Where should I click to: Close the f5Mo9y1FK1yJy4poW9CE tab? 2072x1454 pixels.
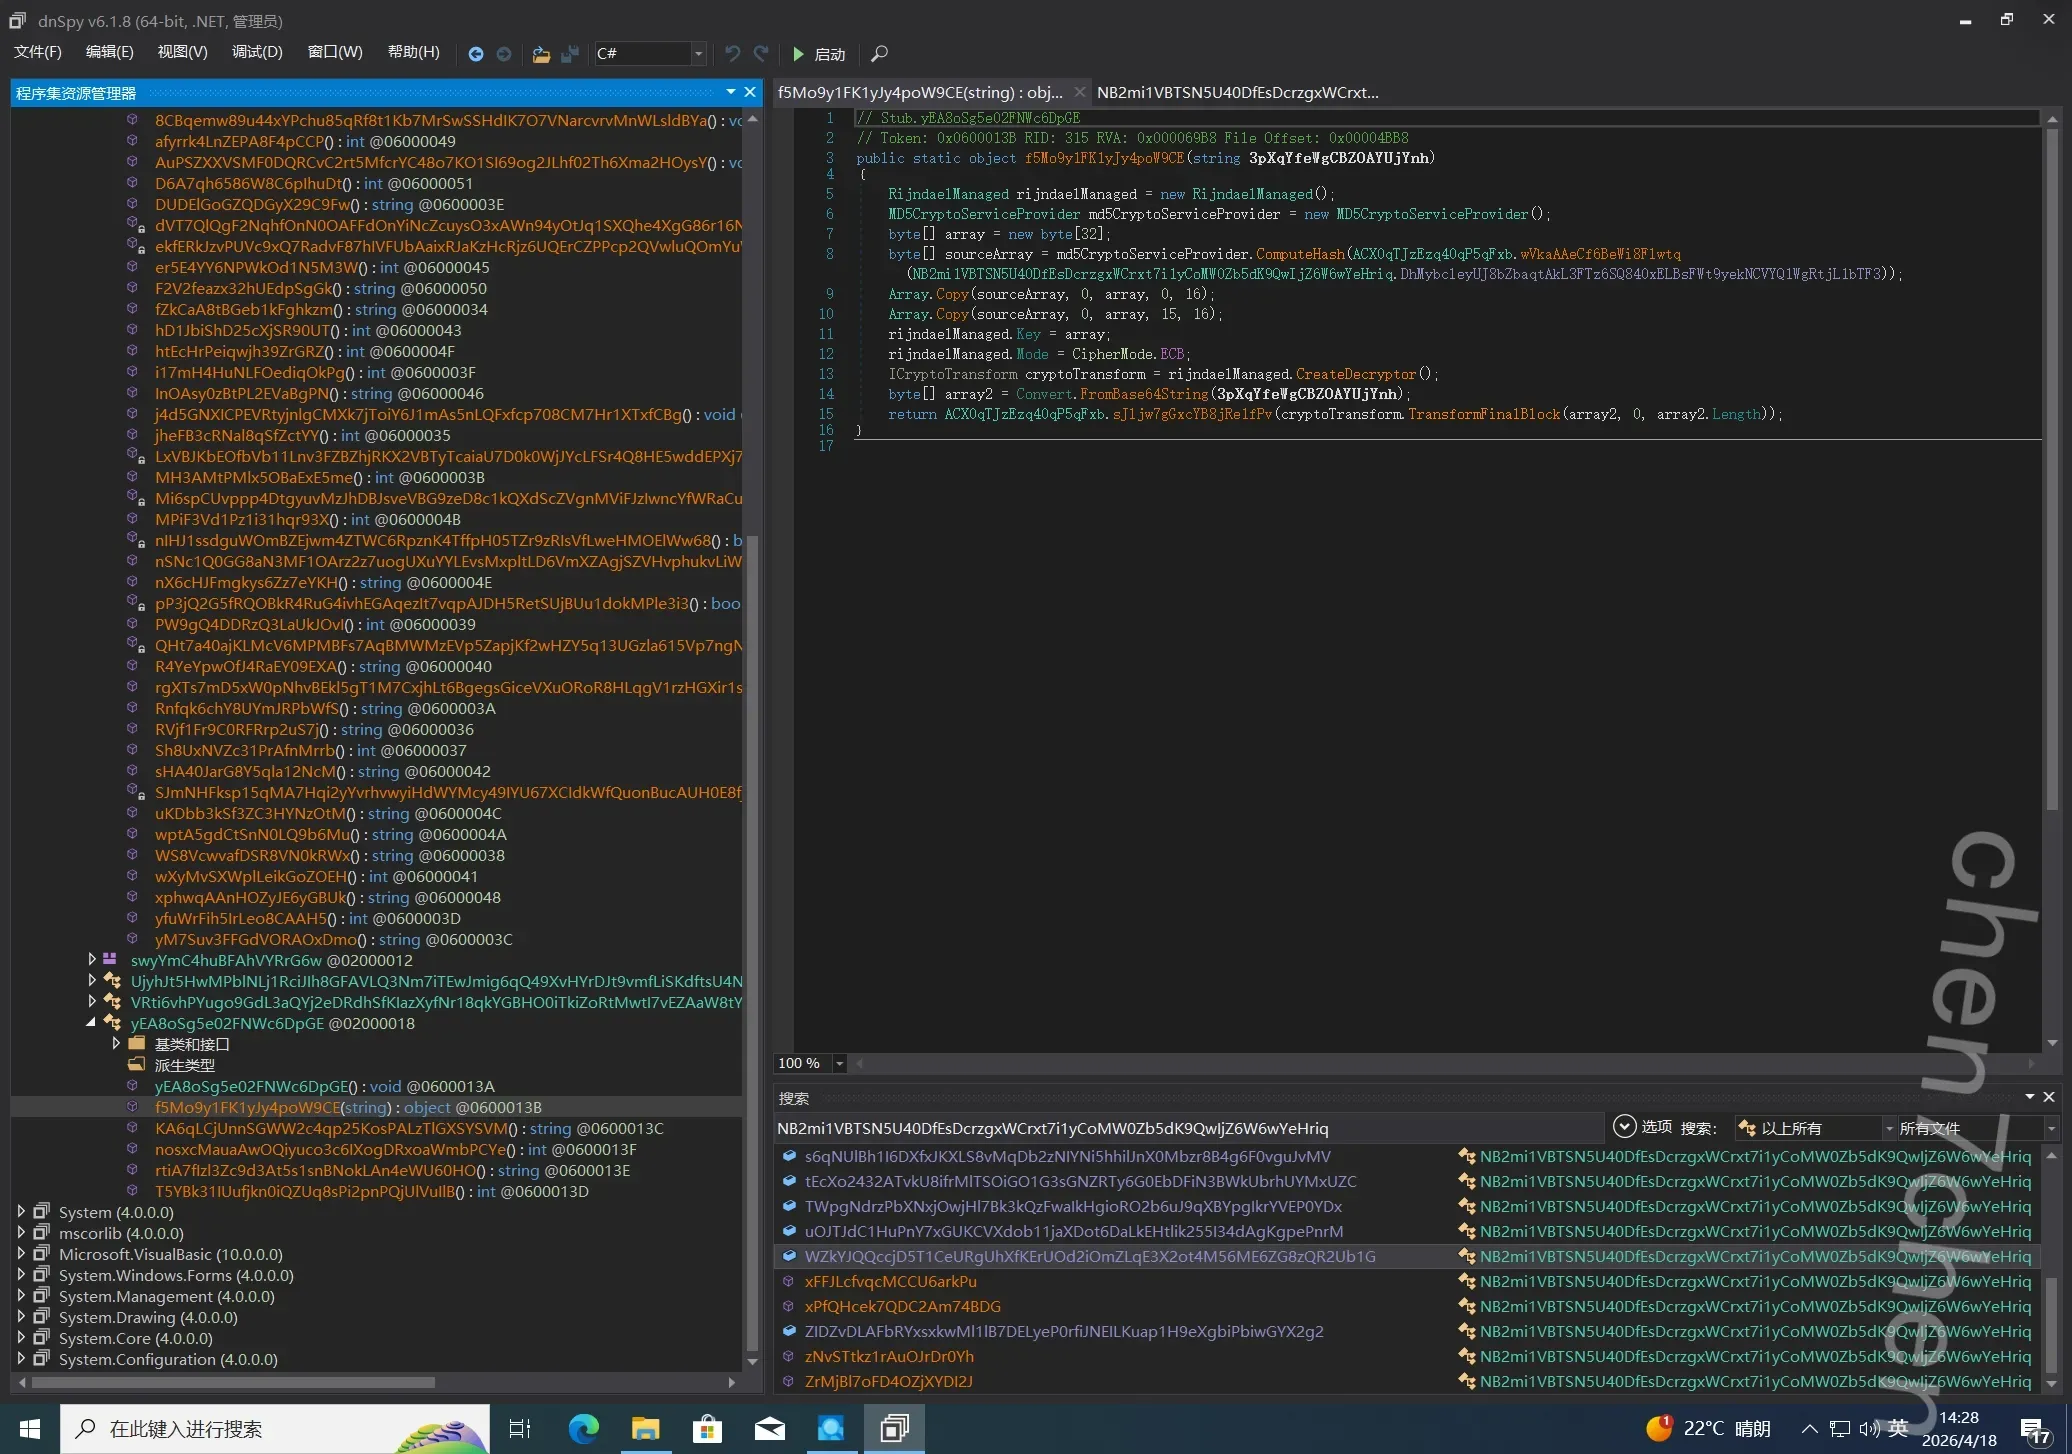tap(1079, 93)
